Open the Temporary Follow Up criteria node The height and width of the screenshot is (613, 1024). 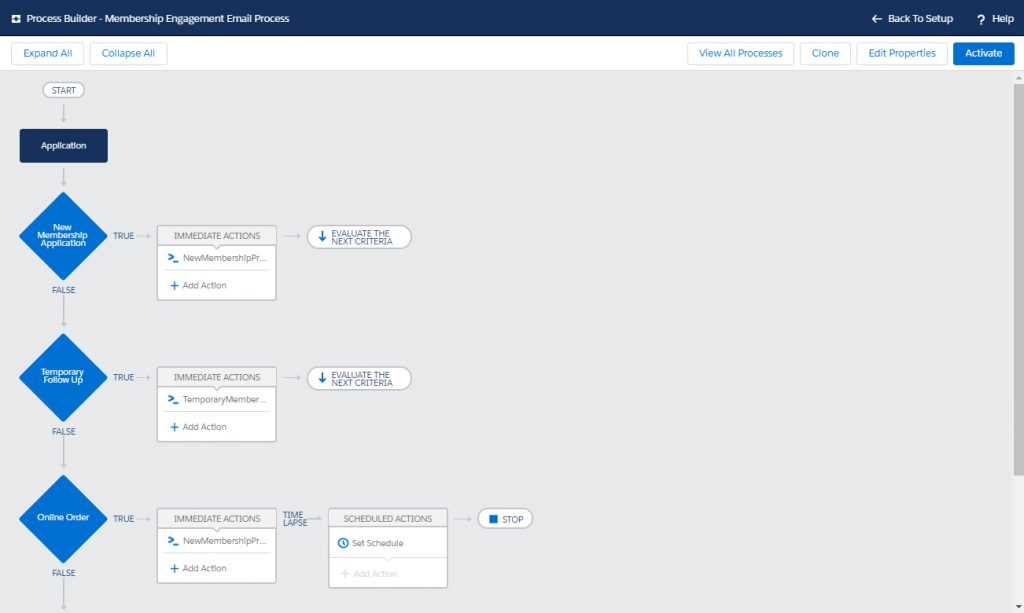(63, 377)
